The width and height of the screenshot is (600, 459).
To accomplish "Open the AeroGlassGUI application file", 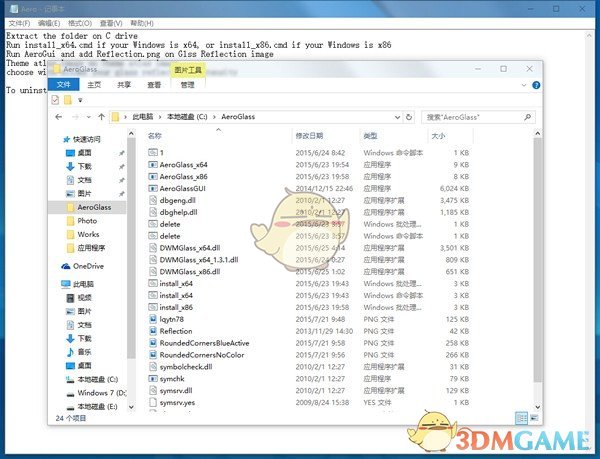I will point(183,189).
